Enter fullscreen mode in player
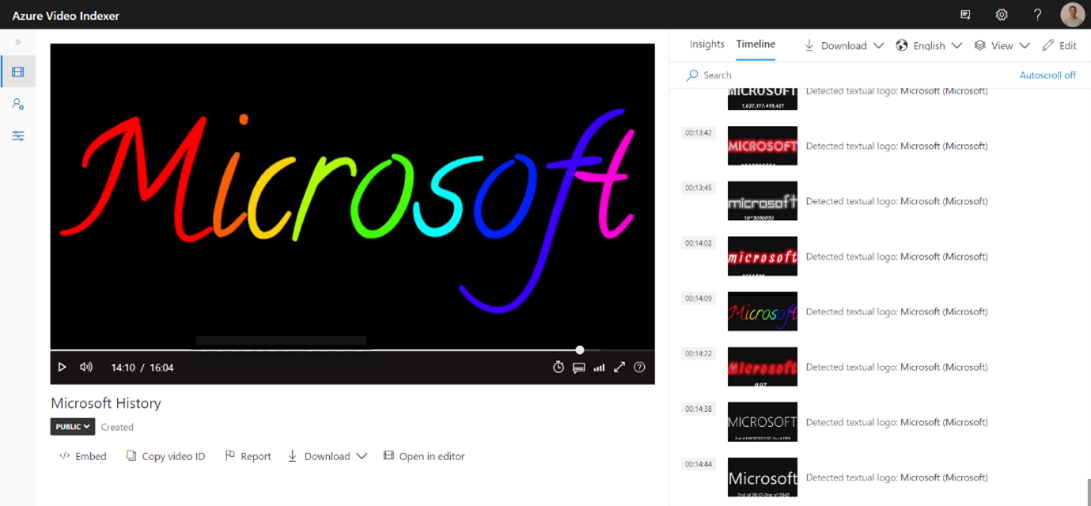This screenshot has height=506, width=1091. click(x=619, y=367)
